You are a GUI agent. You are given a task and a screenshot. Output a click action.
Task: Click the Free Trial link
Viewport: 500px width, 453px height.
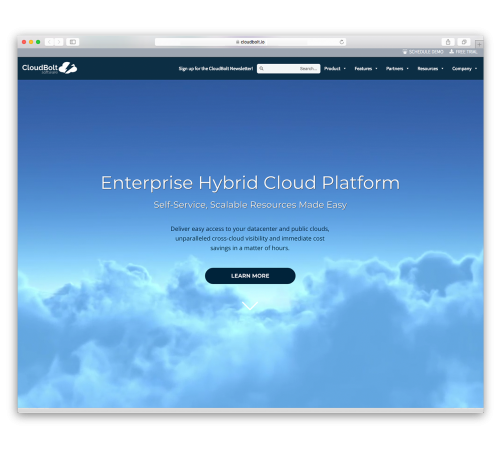point(463,52)
